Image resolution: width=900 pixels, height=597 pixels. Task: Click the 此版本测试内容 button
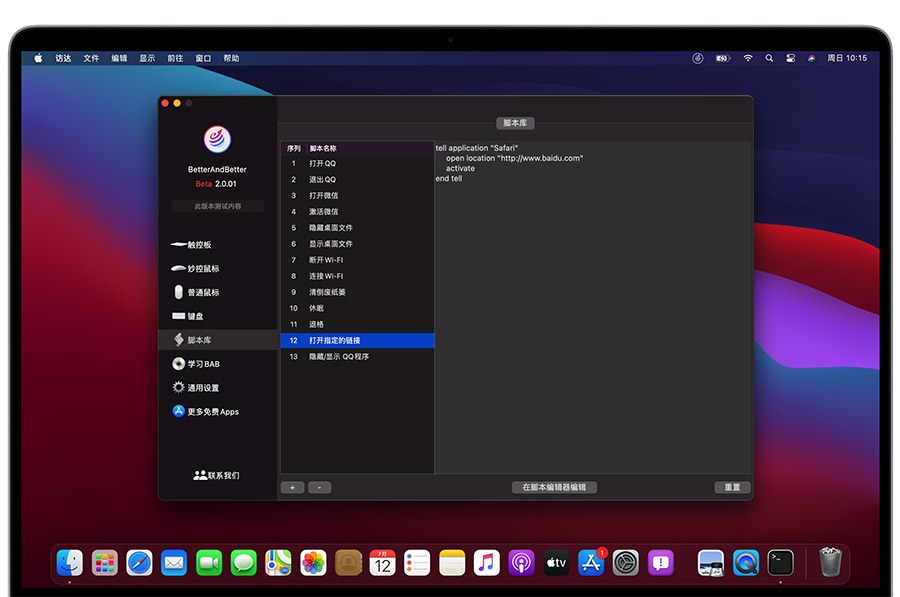(x=218, y=206)
